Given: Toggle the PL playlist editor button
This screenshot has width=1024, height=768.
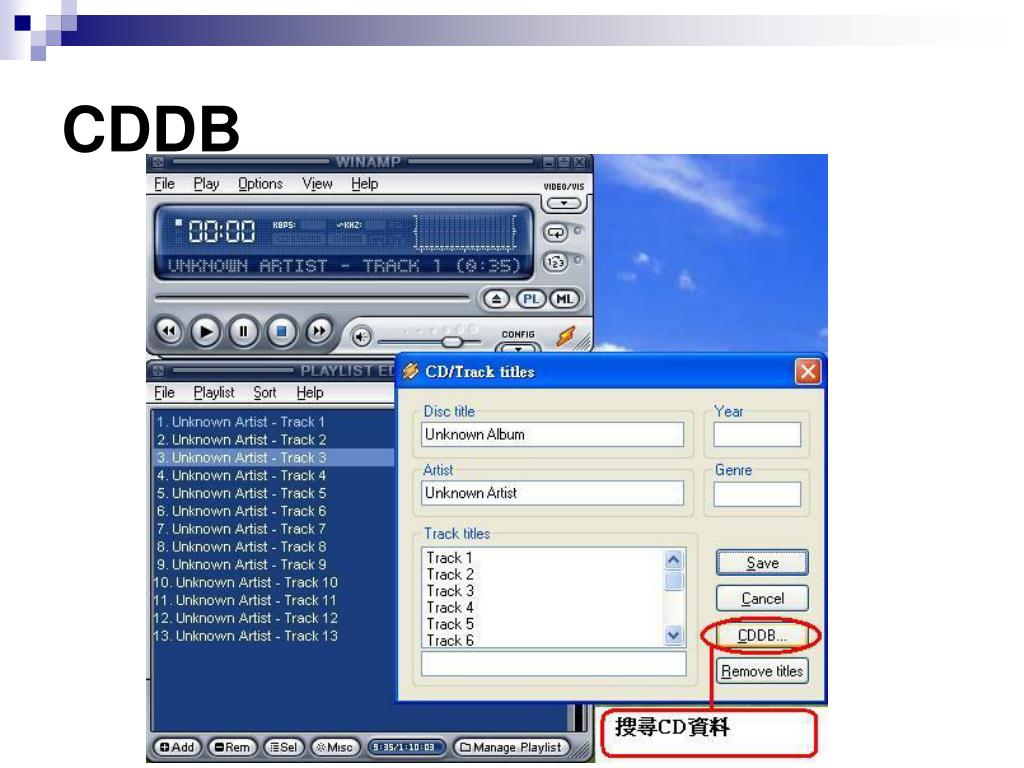Looking at the screenshot, I should tap(530, 299).
